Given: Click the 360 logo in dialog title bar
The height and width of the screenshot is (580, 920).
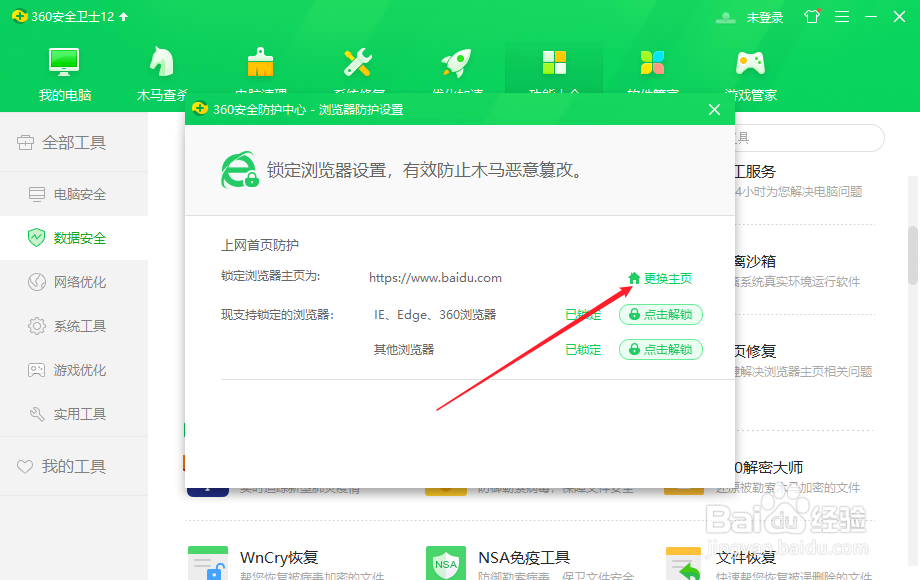Looking at the screenshot, I should 200,109.
